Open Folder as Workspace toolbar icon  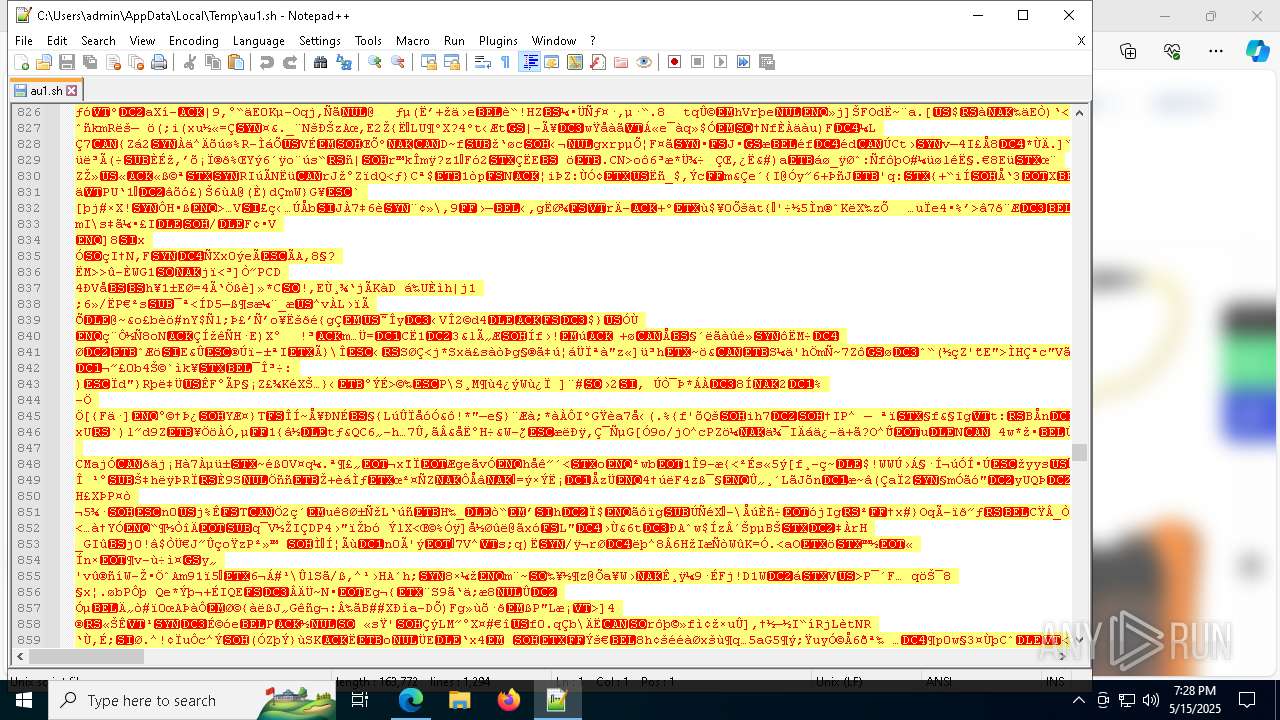[621, 62]
